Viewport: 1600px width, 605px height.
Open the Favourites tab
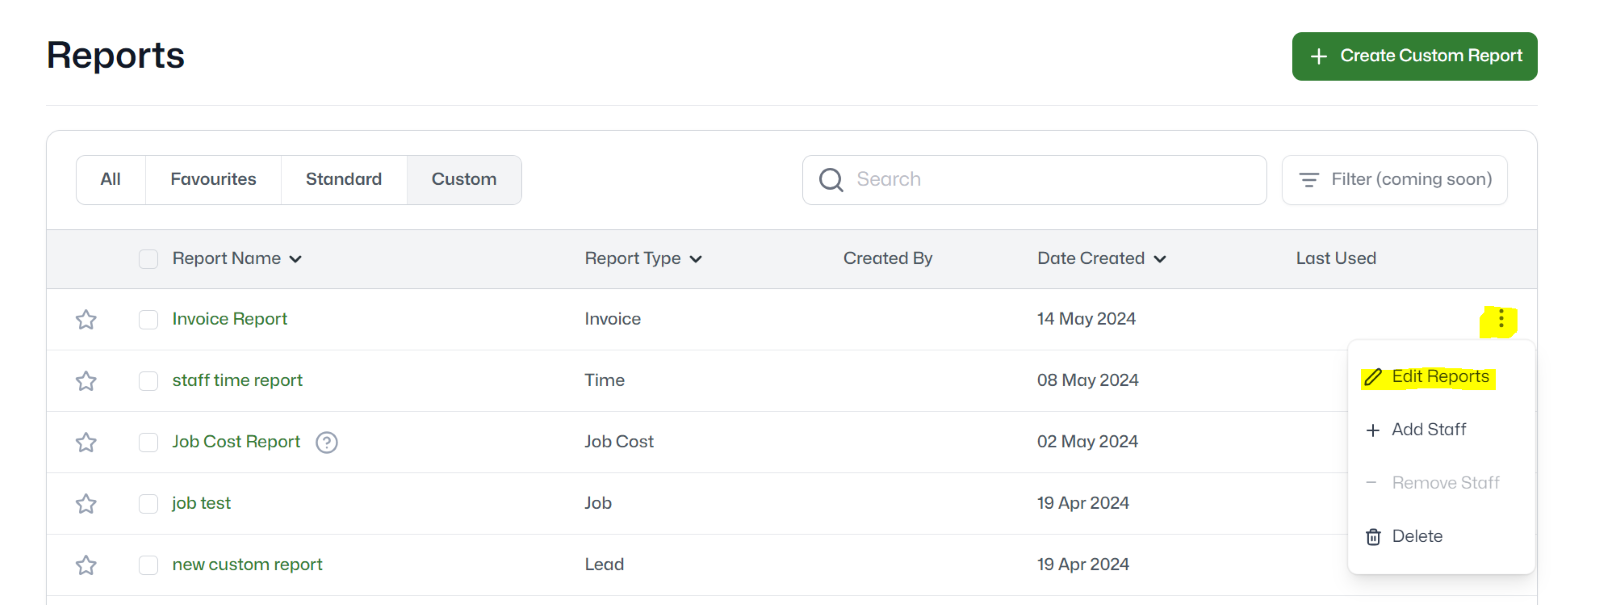(x=213, y=180)
